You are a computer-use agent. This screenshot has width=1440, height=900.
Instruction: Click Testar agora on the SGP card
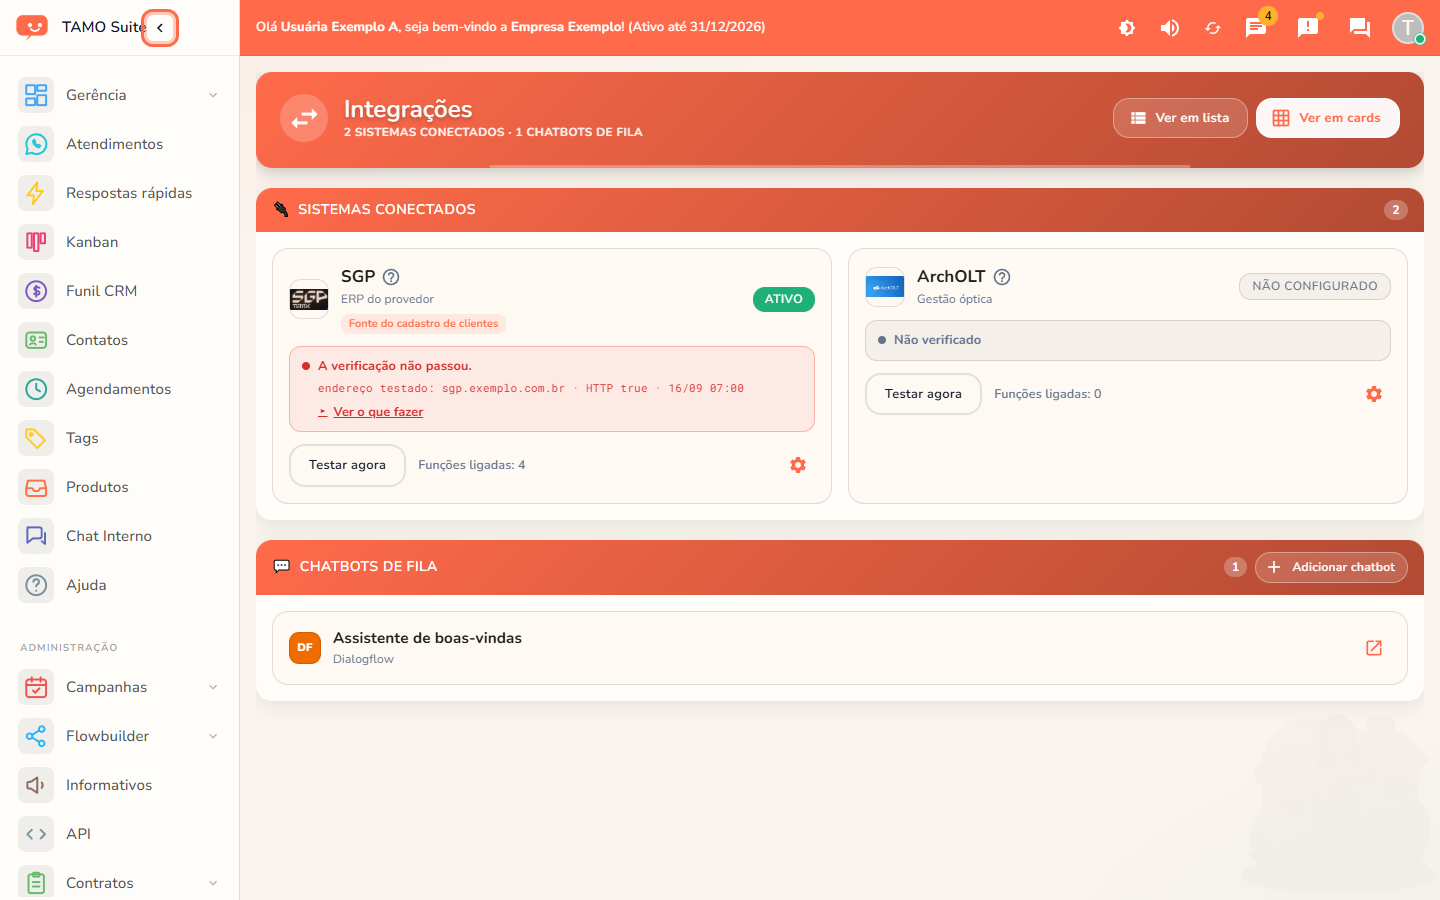(x=347, y=465)
